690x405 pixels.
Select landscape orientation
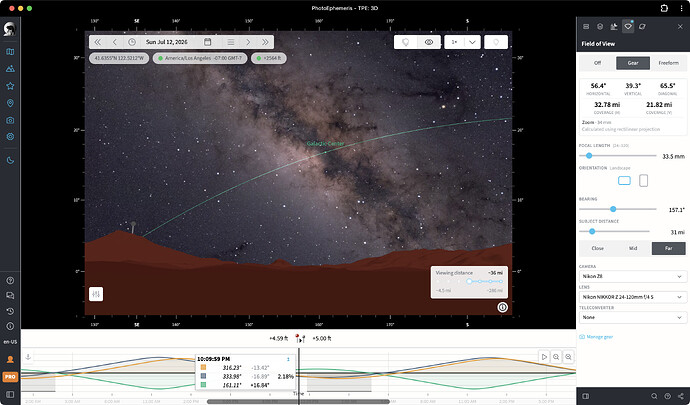(624, 180)
